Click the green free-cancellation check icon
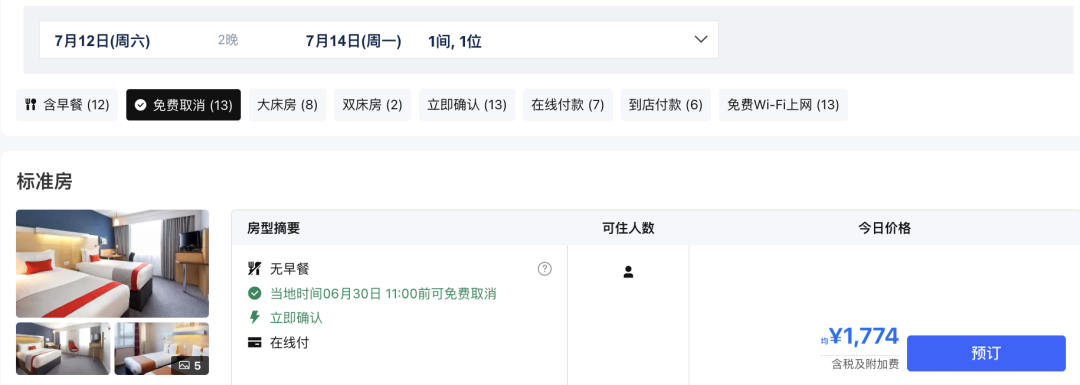The height and width of the screenshot is (385, 1080). point(254,293)
